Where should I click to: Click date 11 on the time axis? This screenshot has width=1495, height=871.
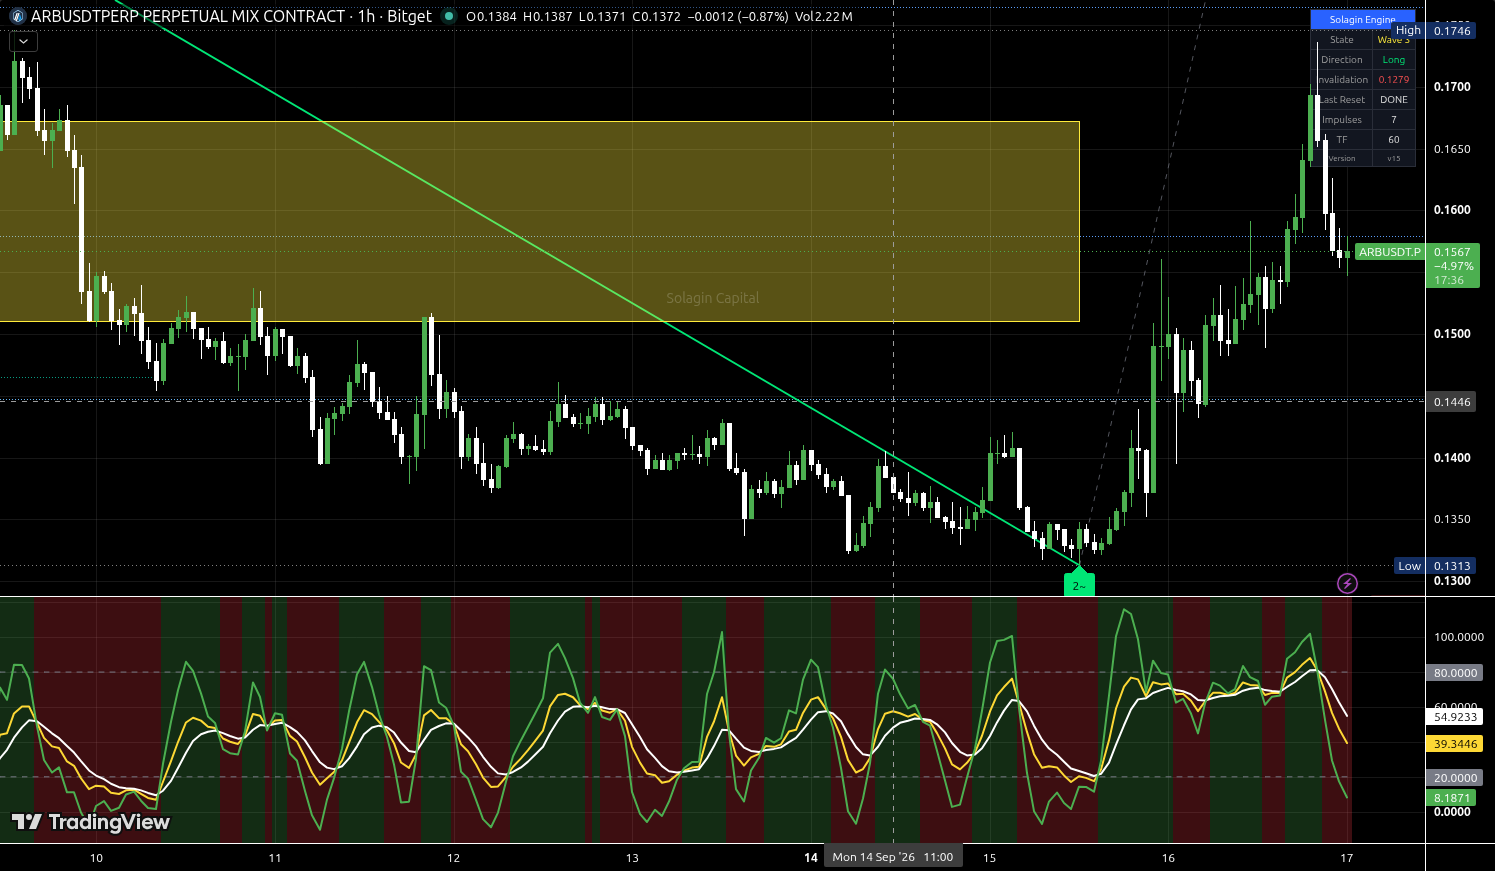275,858
